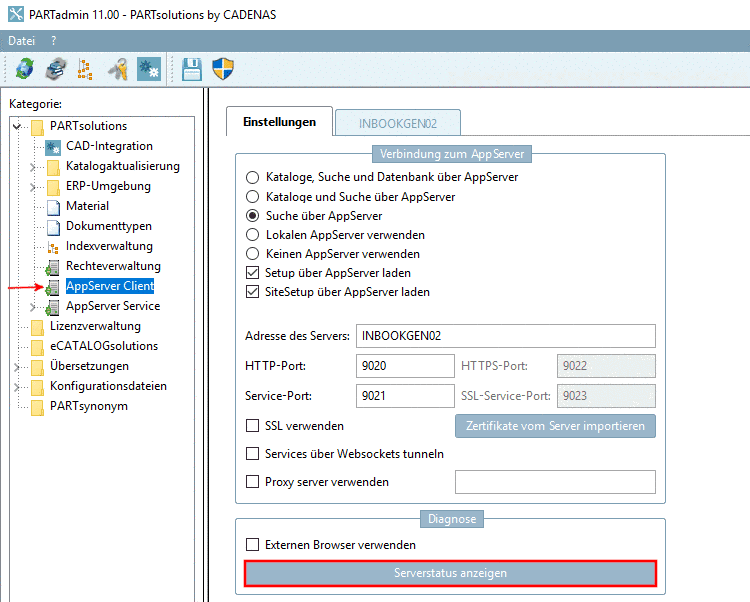Click the printer-like toolbar icon

[x=56, y=69]
